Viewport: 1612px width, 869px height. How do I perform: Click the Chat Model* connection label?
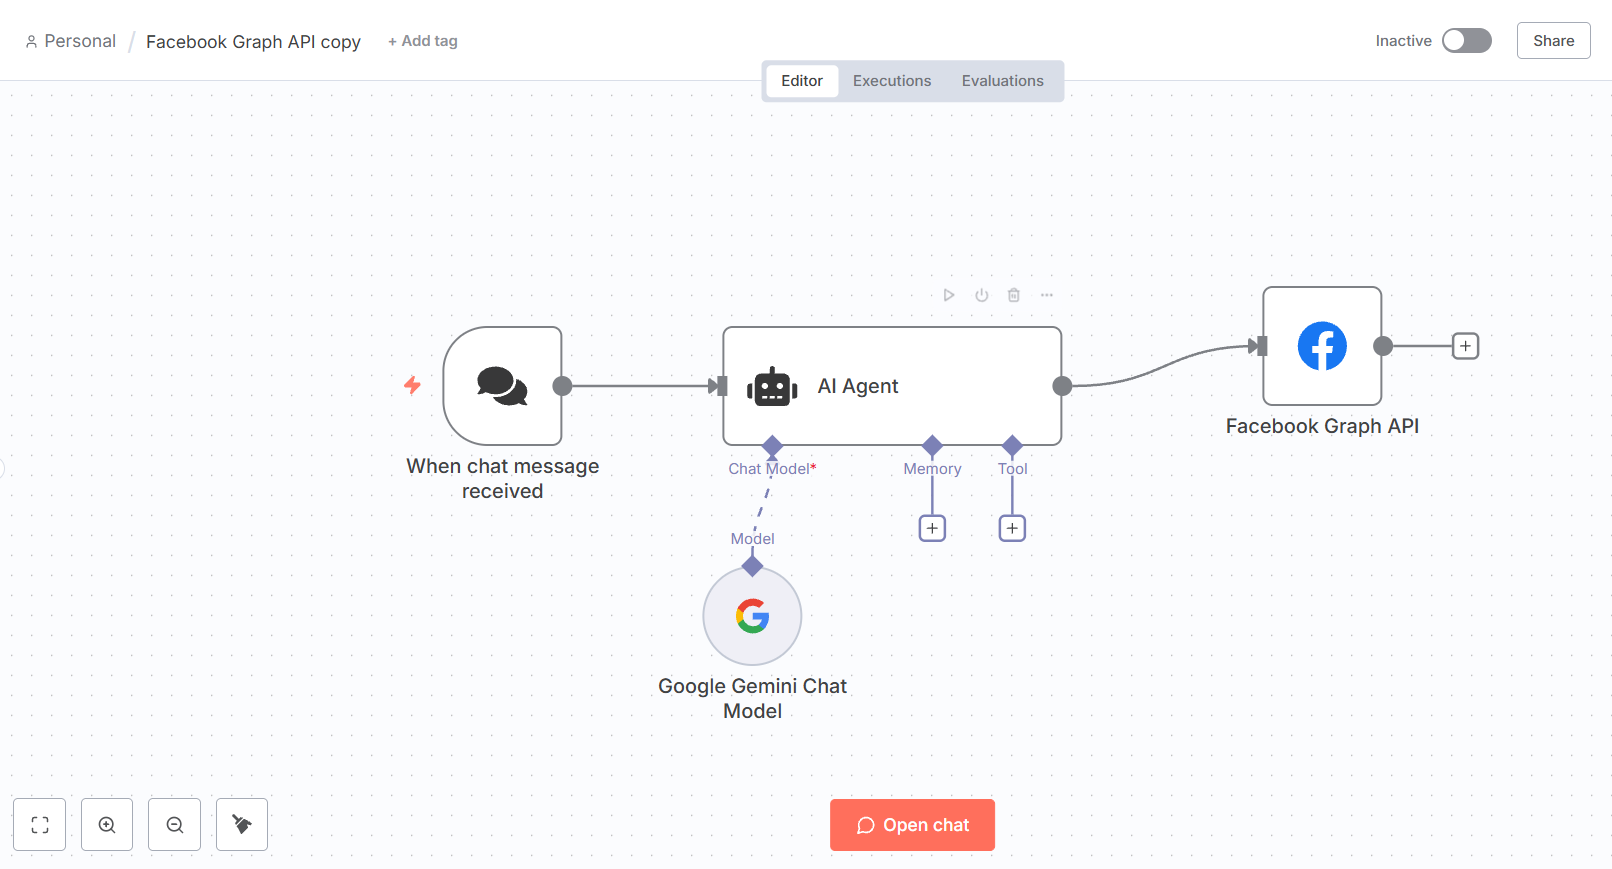pyautogui.click(x=772, y=469)
